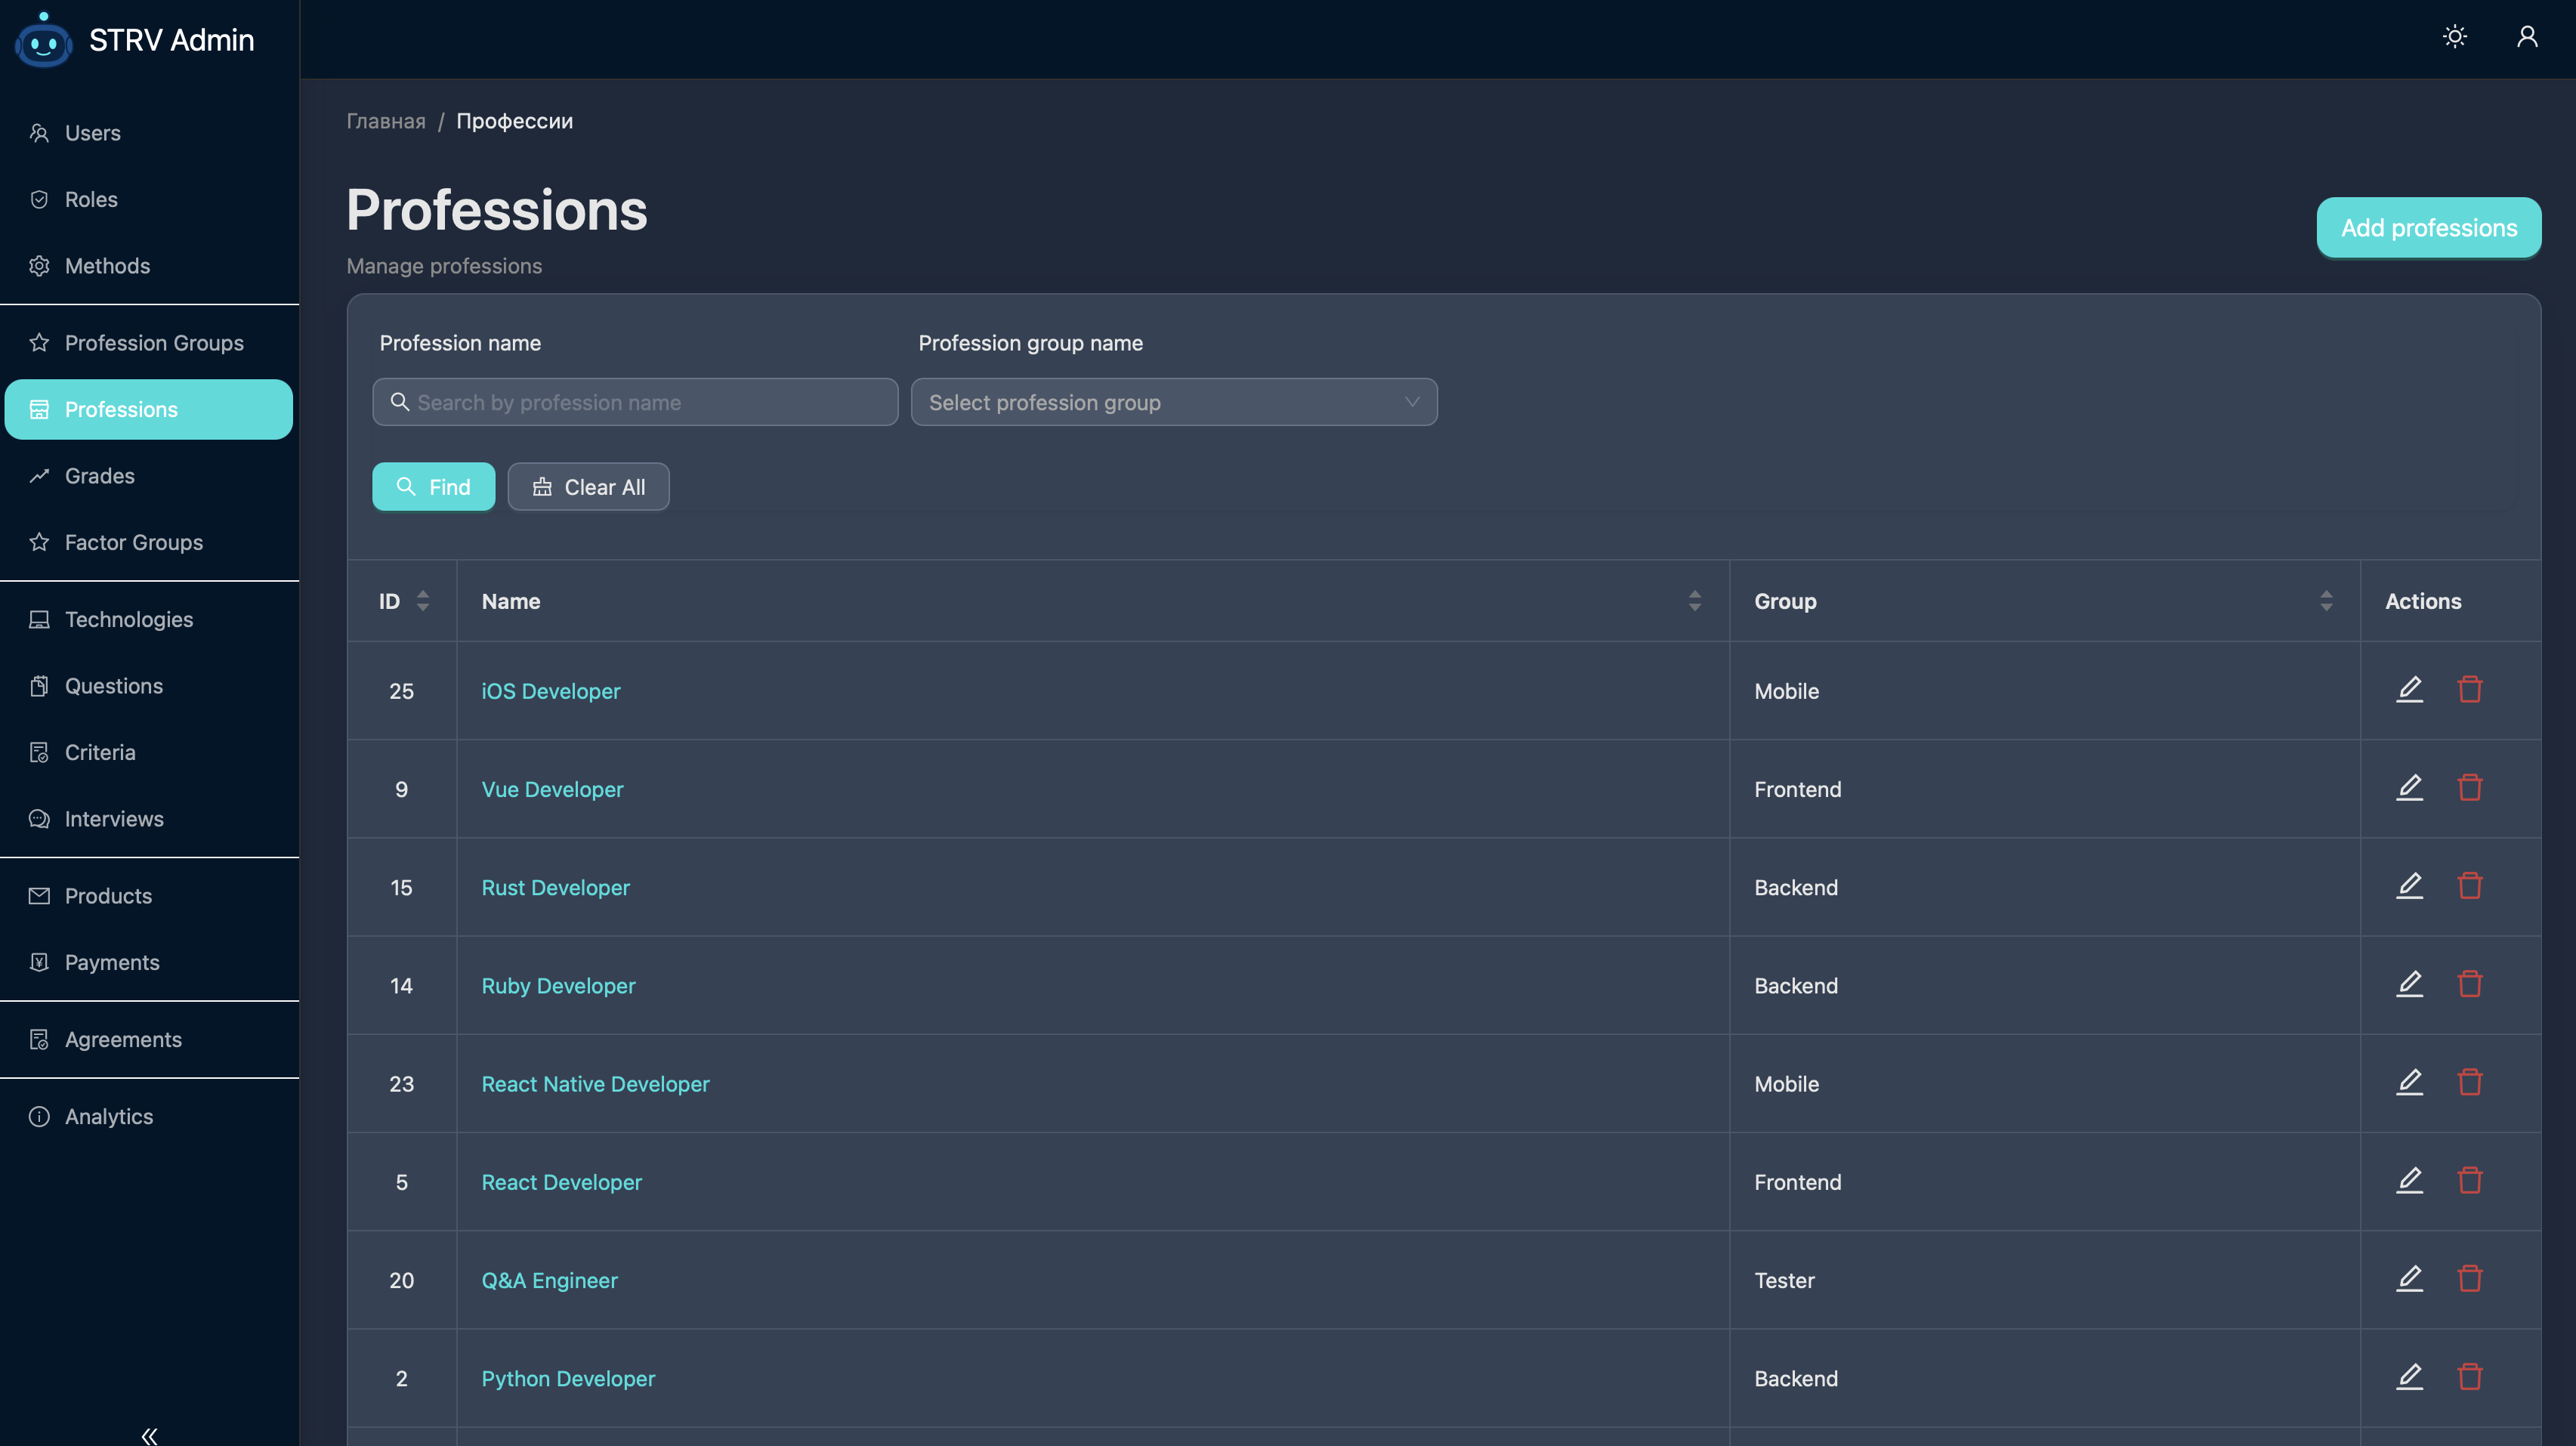Screen dimensions: 2576x1446
Task: Toggle the light/dark theme sun icon
Action: [2454, 37]
